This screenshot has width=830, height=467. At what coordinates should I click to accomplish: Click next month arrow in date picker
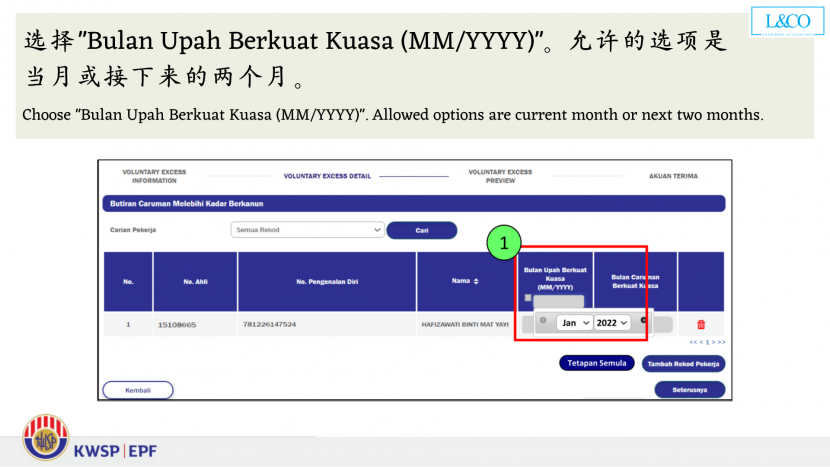click(643, 321)
